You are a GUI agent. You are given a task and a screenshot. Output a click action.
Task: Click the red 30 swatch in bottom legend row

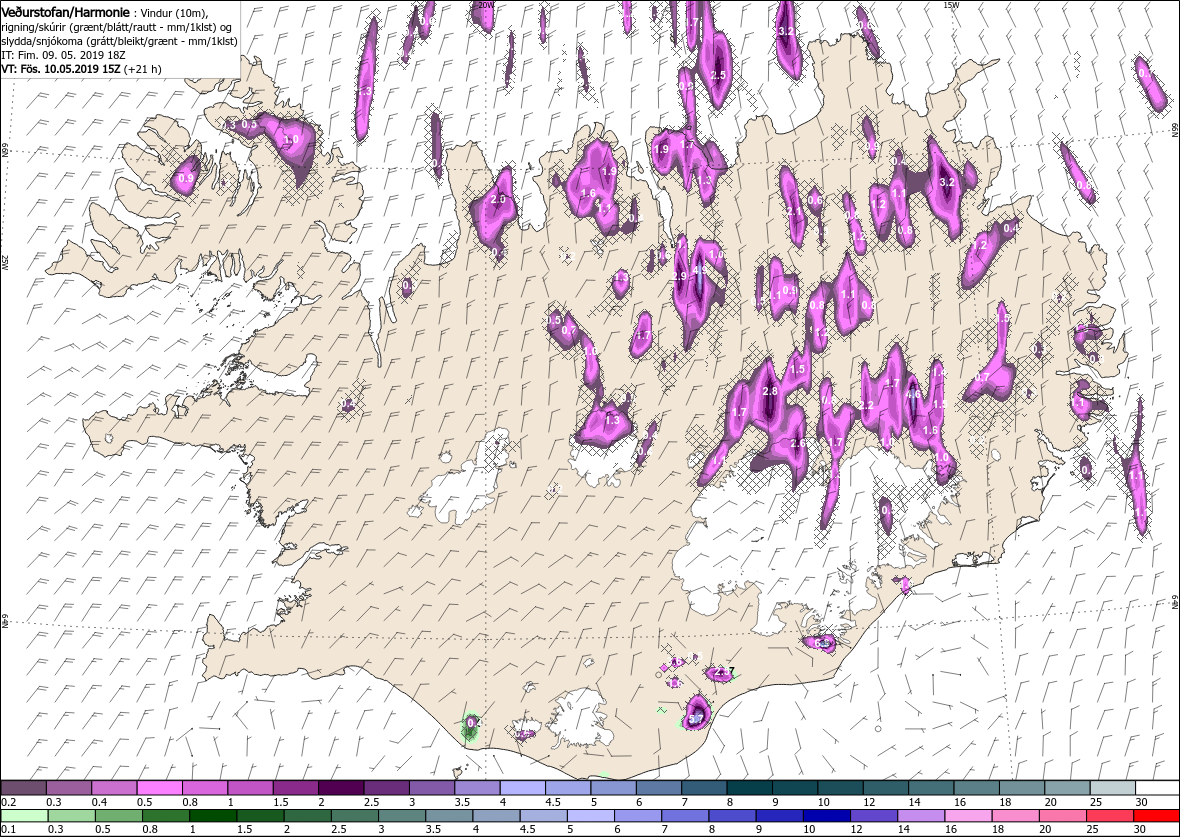[1156, 816]
